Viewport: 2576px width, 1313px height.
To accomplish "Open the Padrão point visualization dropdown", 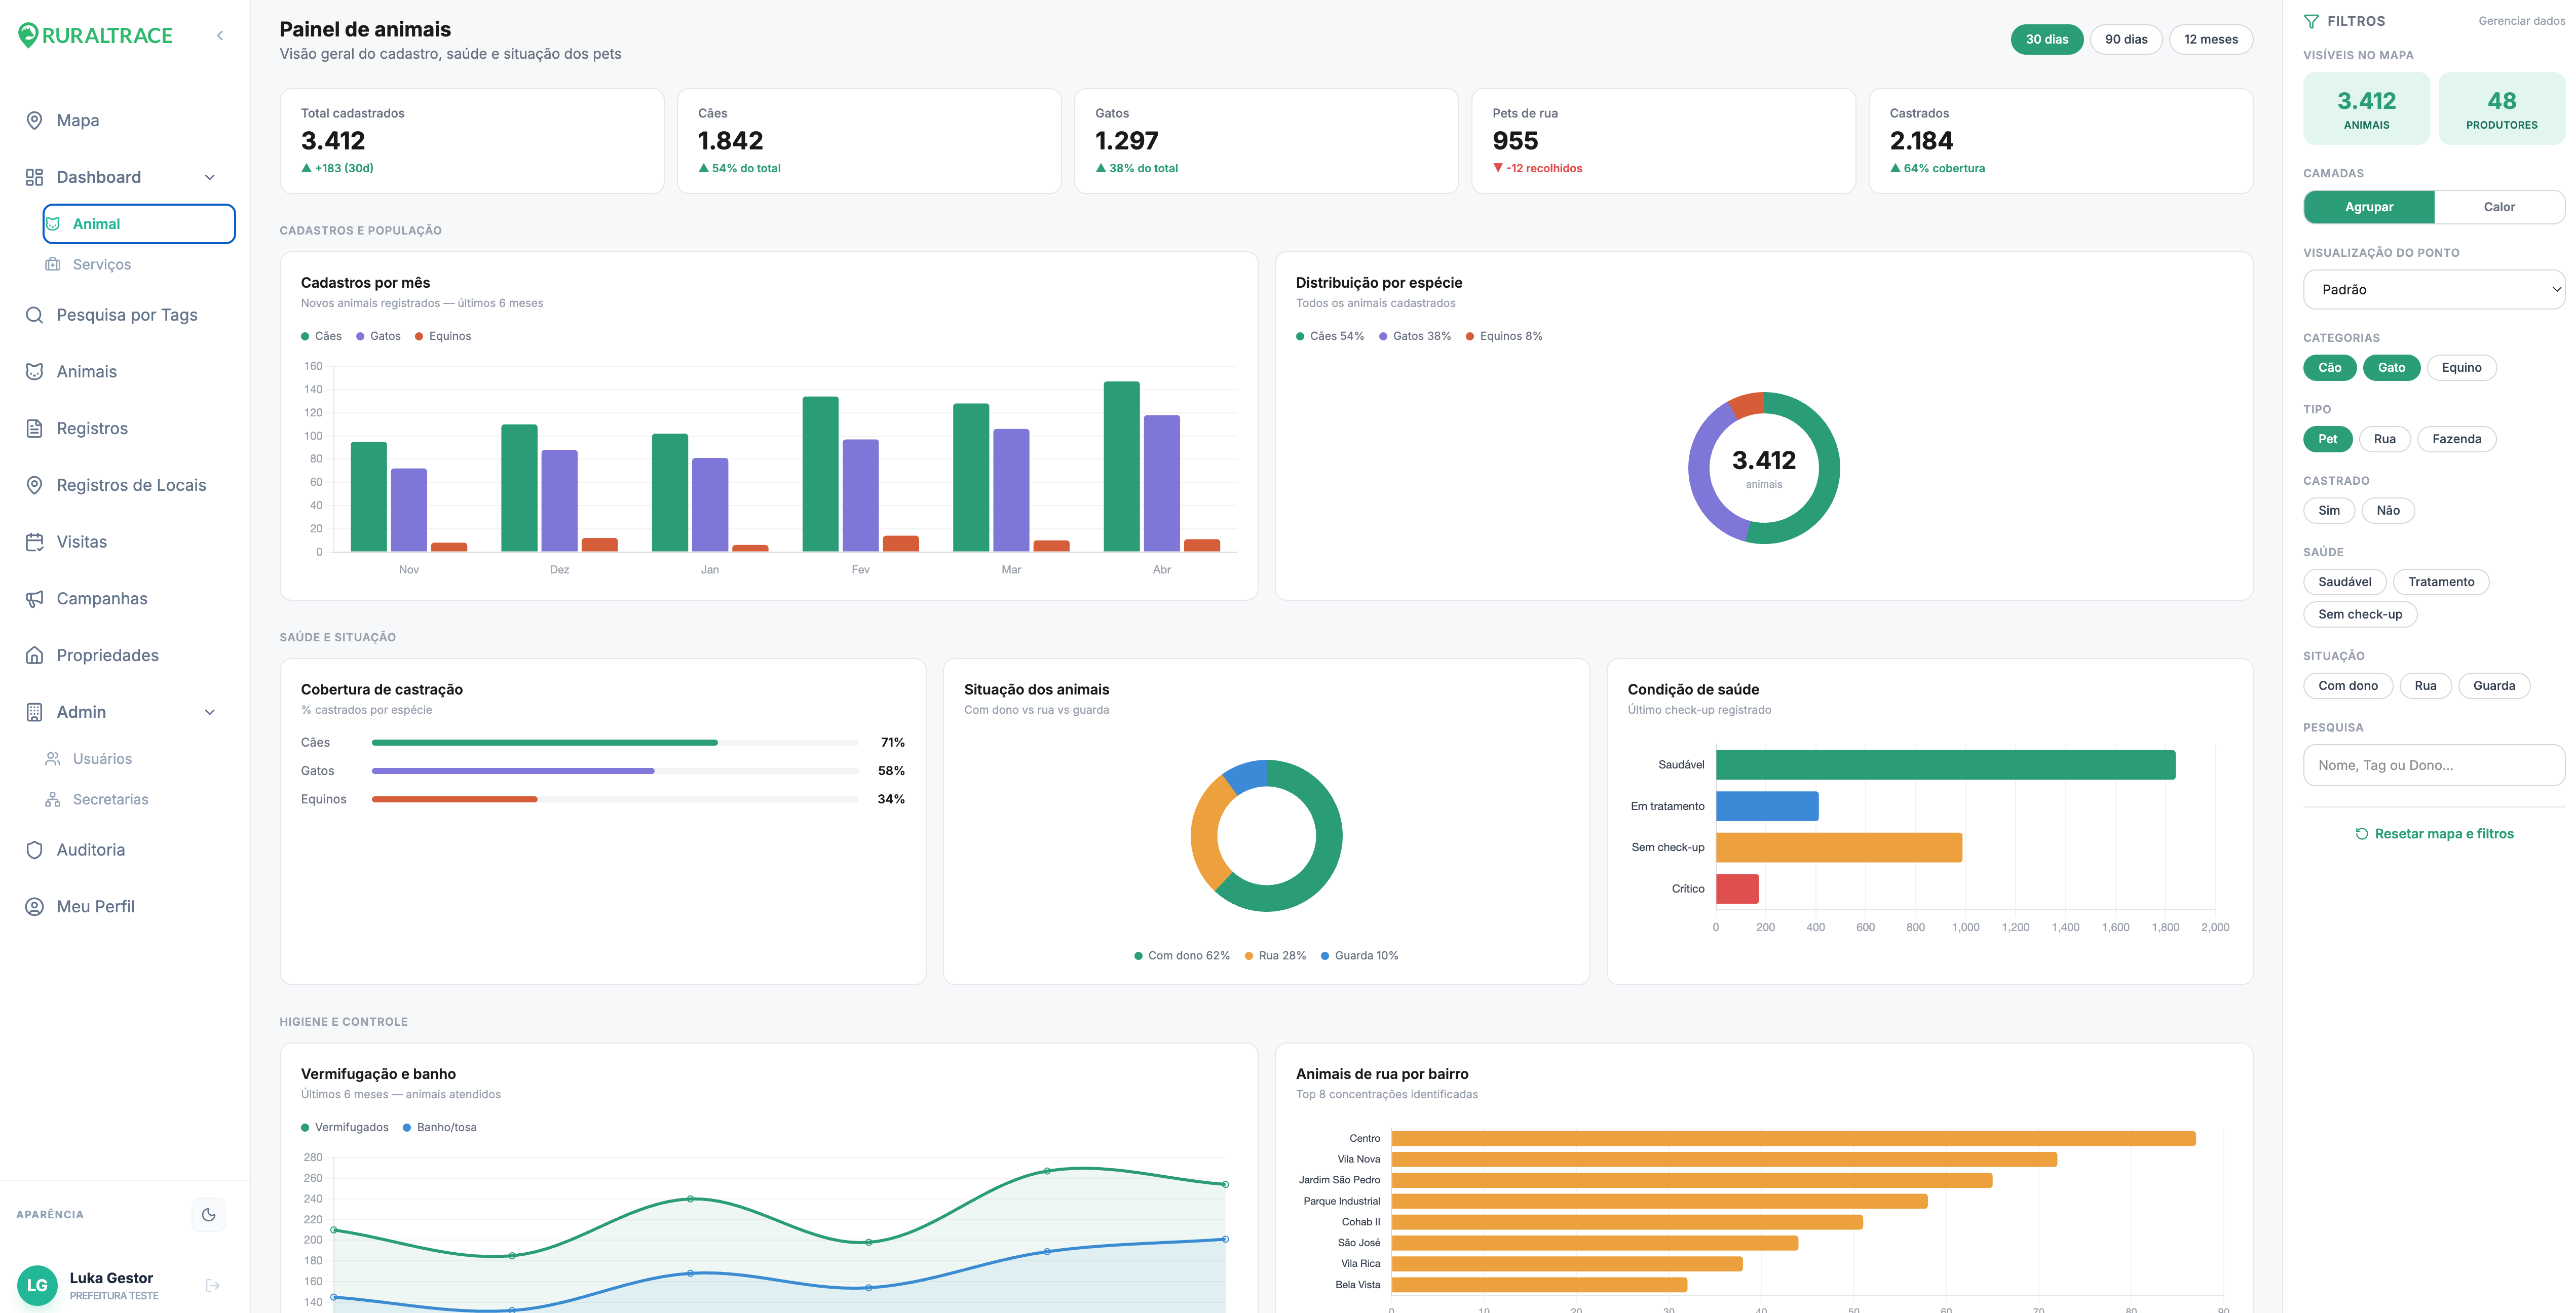I will (x=2433, y=289).
